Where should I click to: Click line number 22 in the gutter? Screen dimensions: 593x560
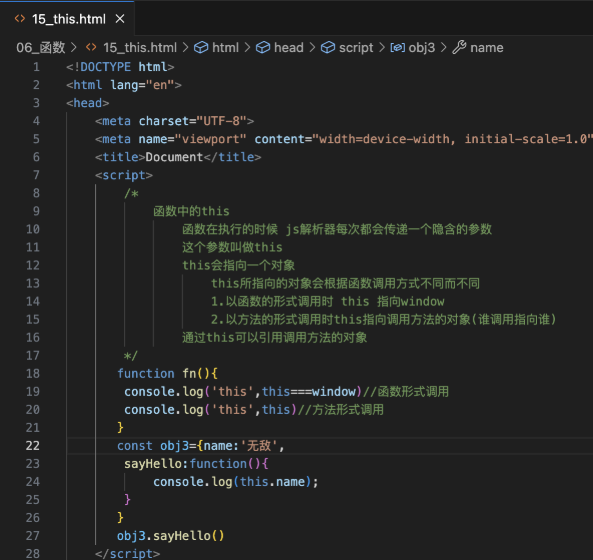[33, 446]
